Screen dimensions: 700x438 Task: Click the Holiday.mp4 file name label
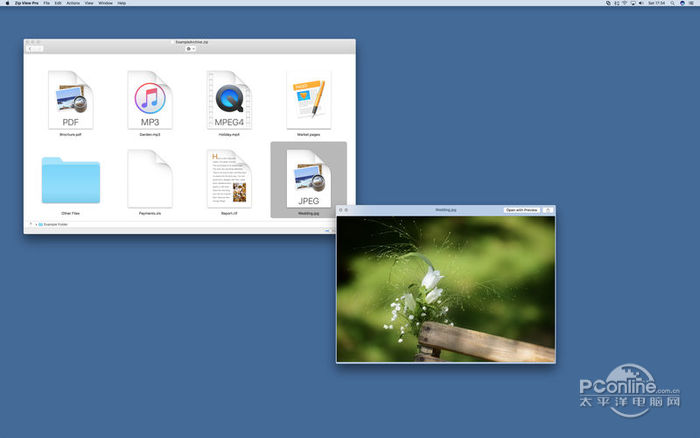coord(229,134)
